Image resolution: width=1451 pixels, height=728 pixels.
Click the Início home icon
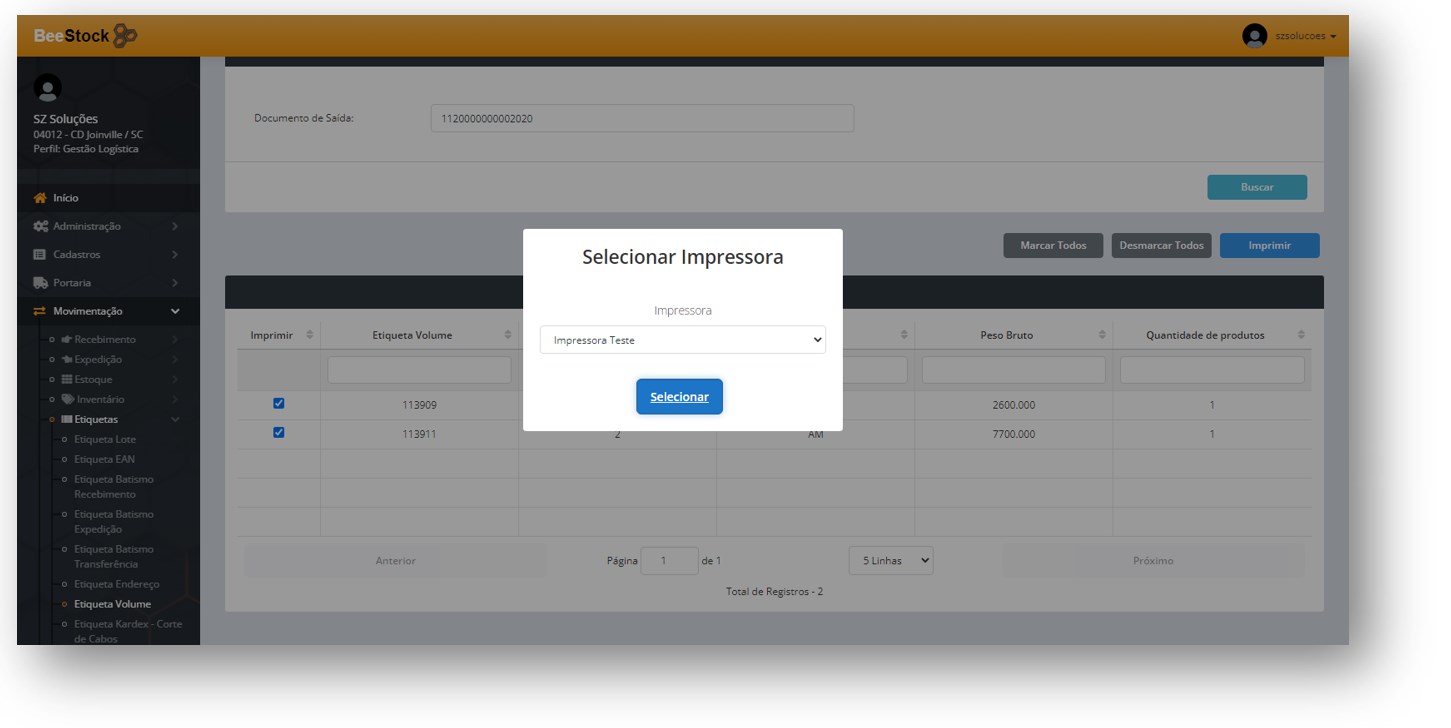pos(41,198)
